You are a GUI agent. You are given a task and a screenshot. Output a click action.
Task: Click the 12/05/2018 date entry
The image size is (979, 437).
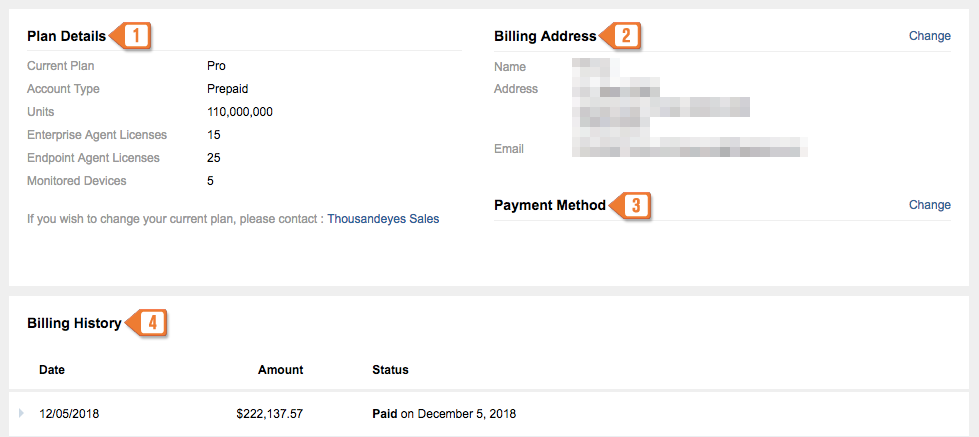pyautogui.click(x=69, y=413)
